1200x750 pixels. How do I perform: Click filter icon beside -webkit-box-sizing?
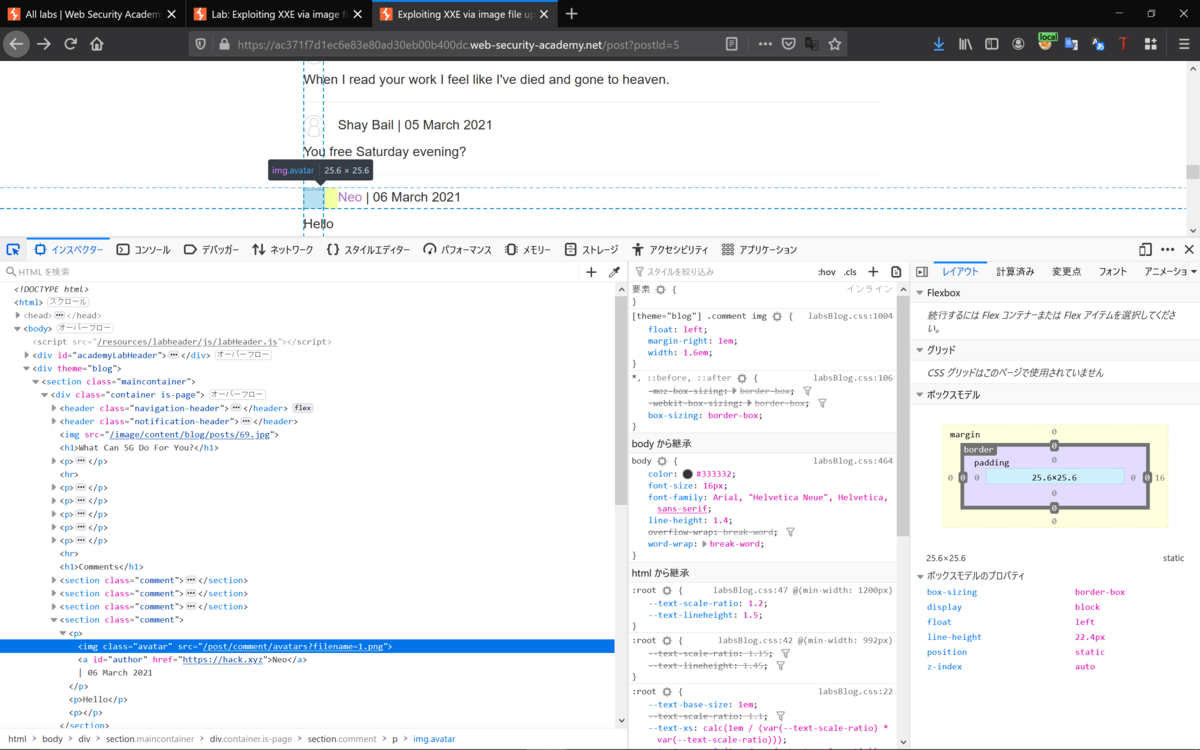point(822,403)
